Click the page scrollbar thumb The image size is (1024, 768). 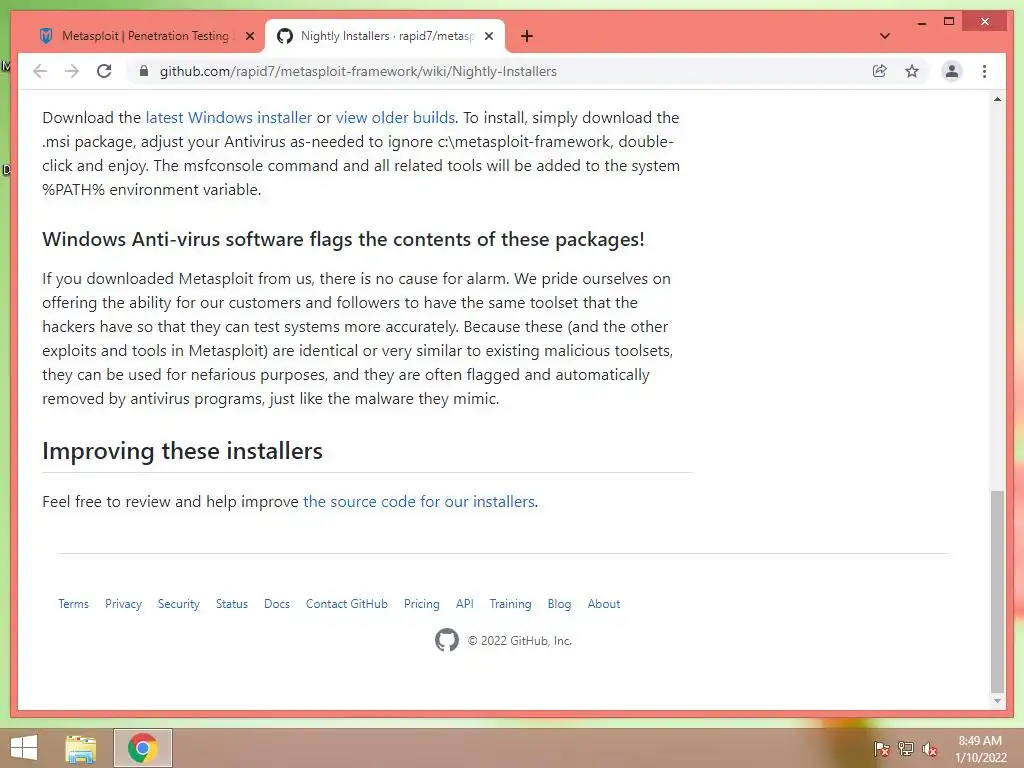(x=997, y=591)
